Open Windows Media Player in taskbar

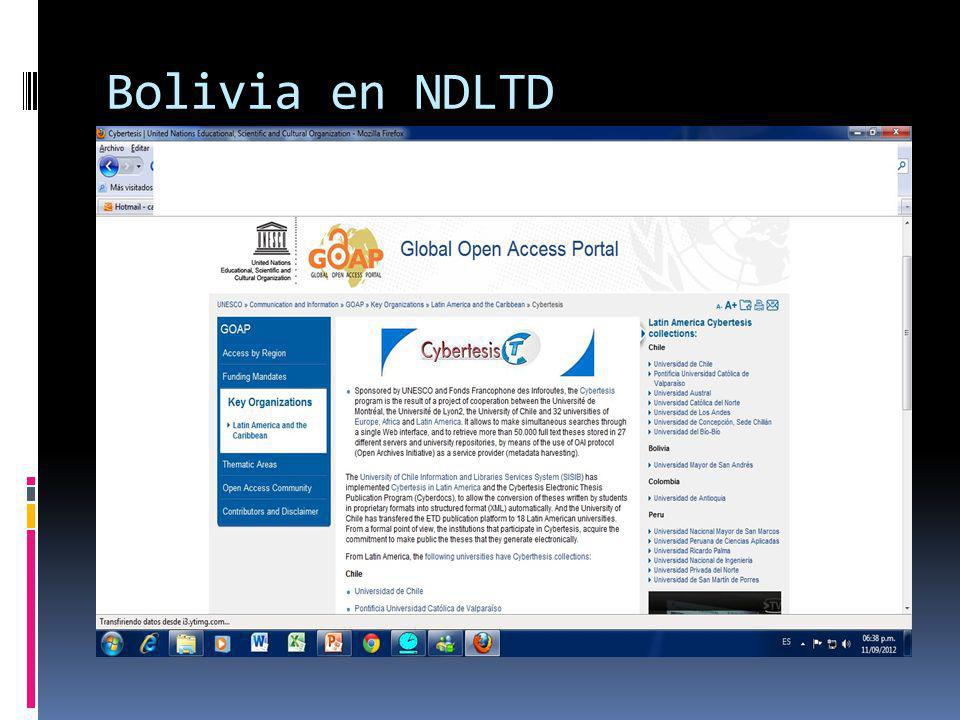click(x=222, y=643)
